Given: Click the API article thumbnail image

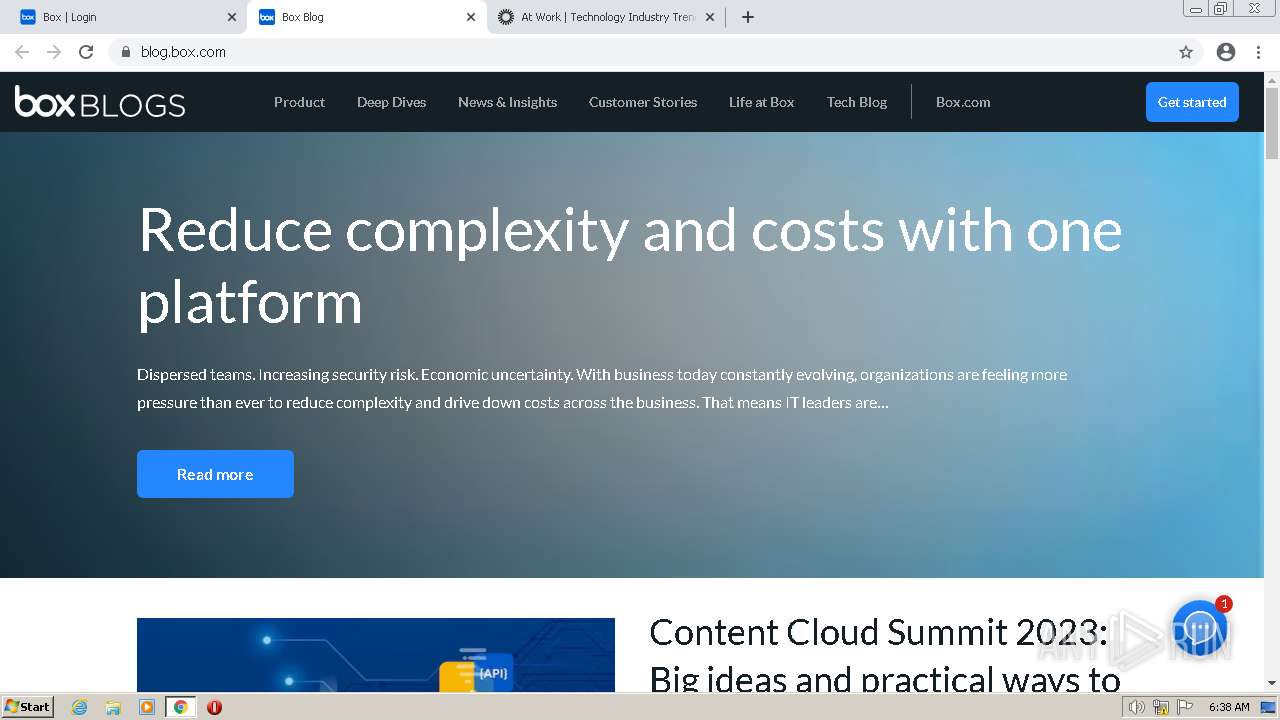Looking at the screenshot, I should tap(376, 655).
